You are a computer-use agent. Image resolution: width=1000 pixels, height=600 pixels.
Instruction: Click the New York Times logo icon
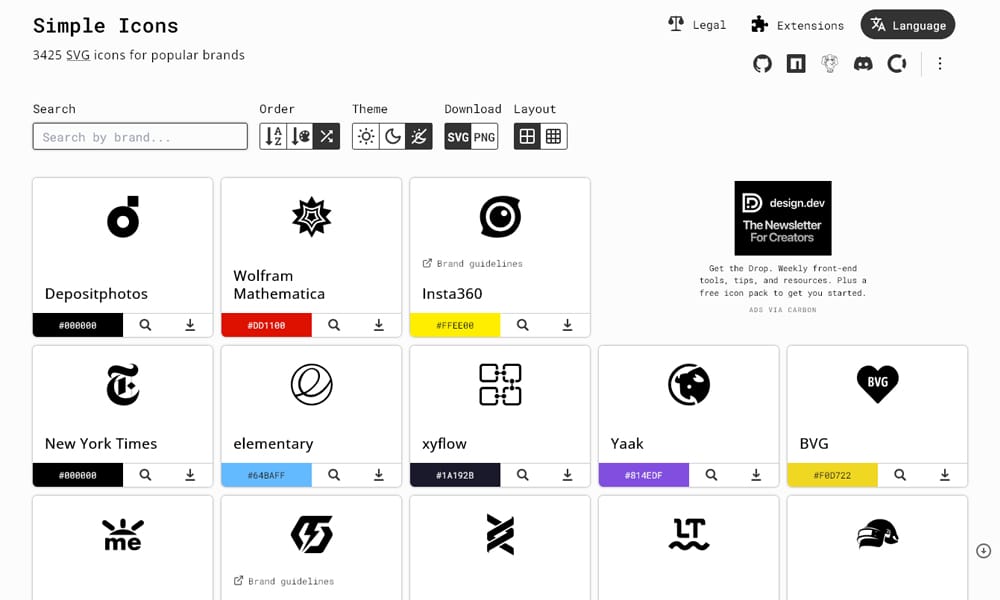[122, 384]
